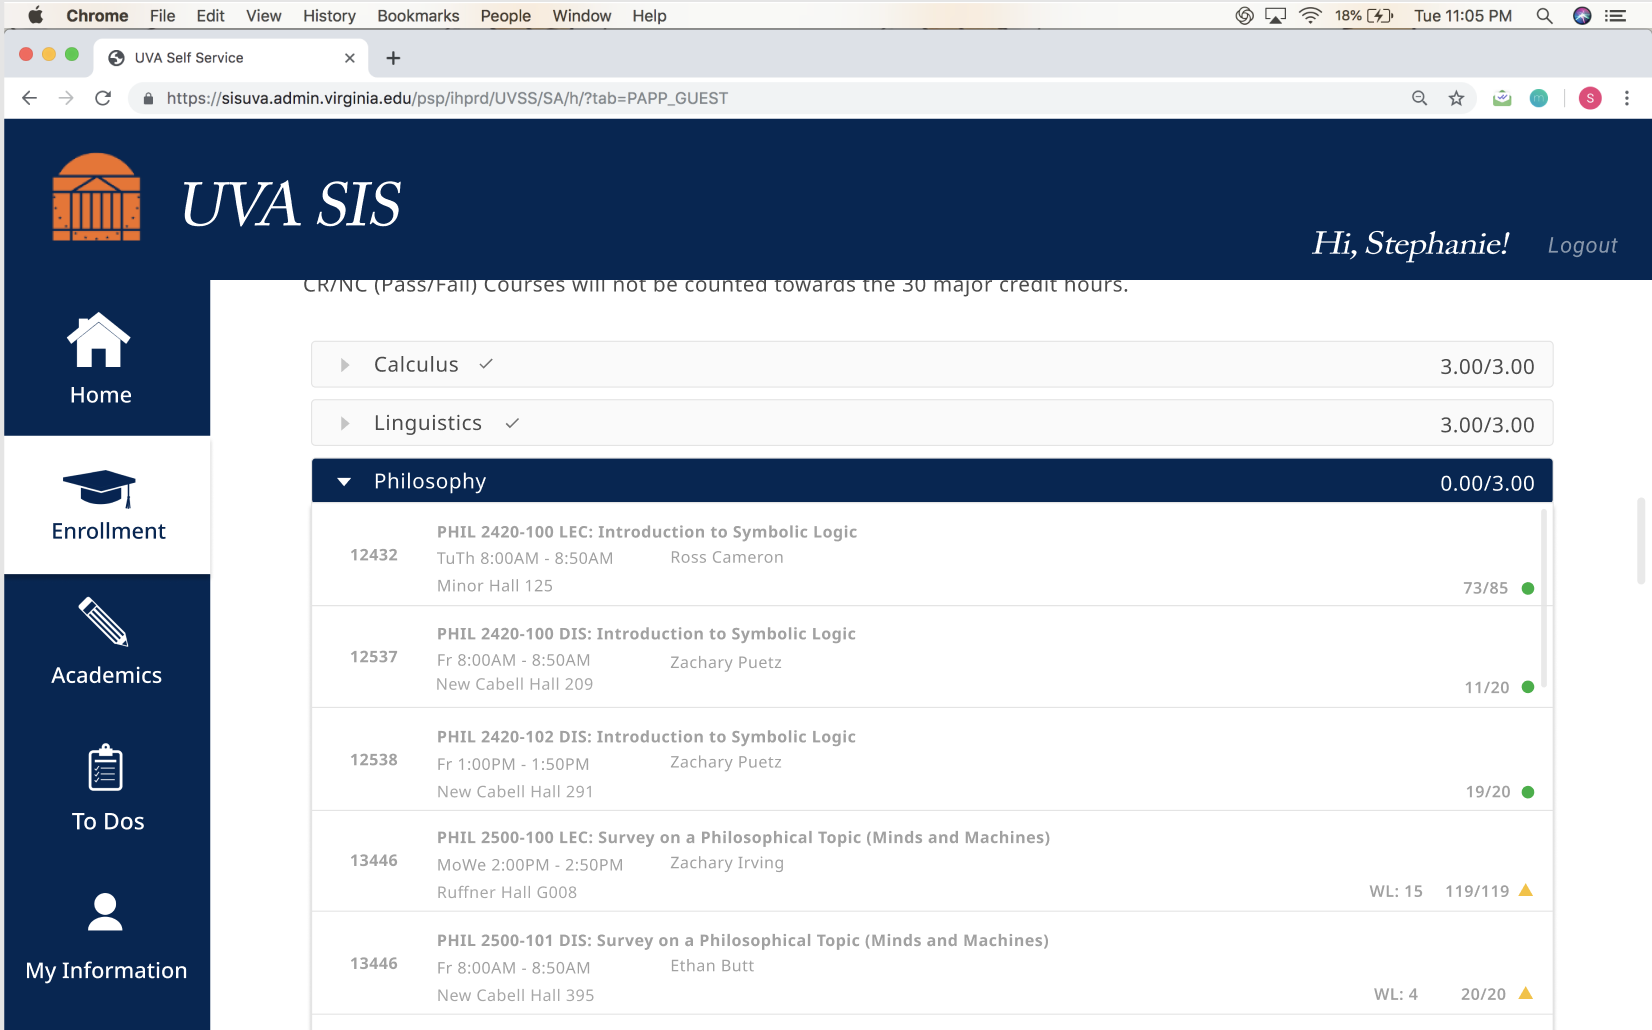Open the View menu

(264, 16)
